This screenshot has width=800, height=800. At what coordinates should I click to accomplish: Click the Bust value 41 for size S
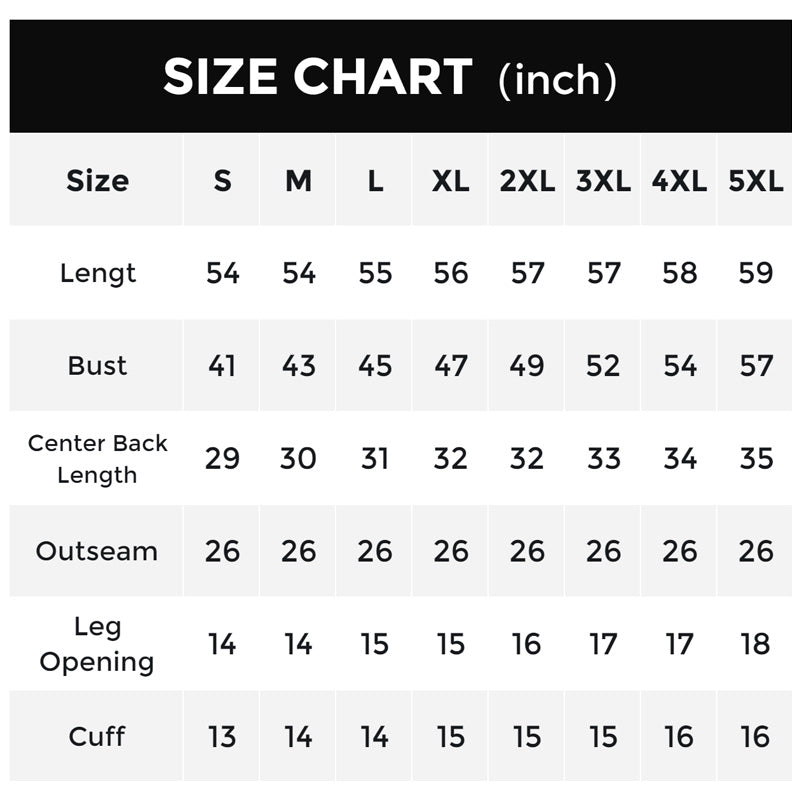(222, 366)
